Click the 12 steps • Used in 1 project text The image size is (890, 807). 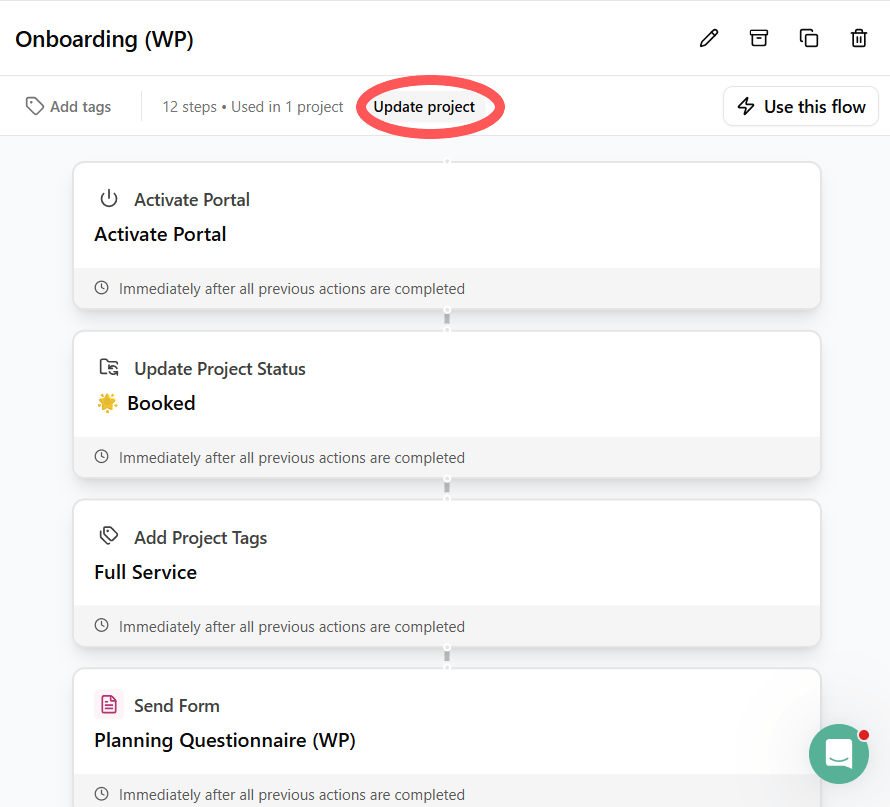(253, 107)
